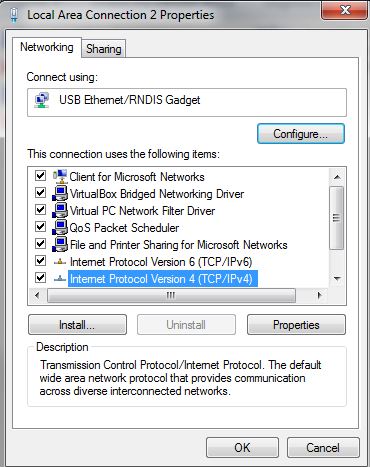Click the list's scroll down arrow
370x467 pixels.
337,279
